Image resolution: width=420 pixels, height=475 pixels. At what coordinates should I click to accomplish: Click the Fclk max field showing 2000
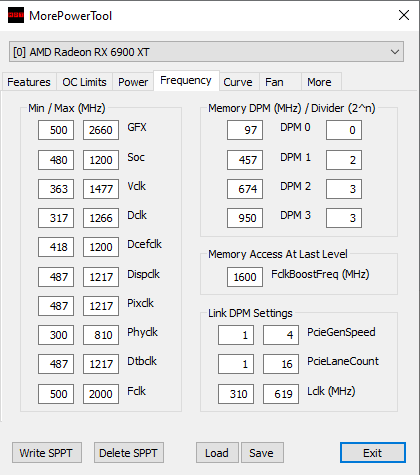[101, 394]
